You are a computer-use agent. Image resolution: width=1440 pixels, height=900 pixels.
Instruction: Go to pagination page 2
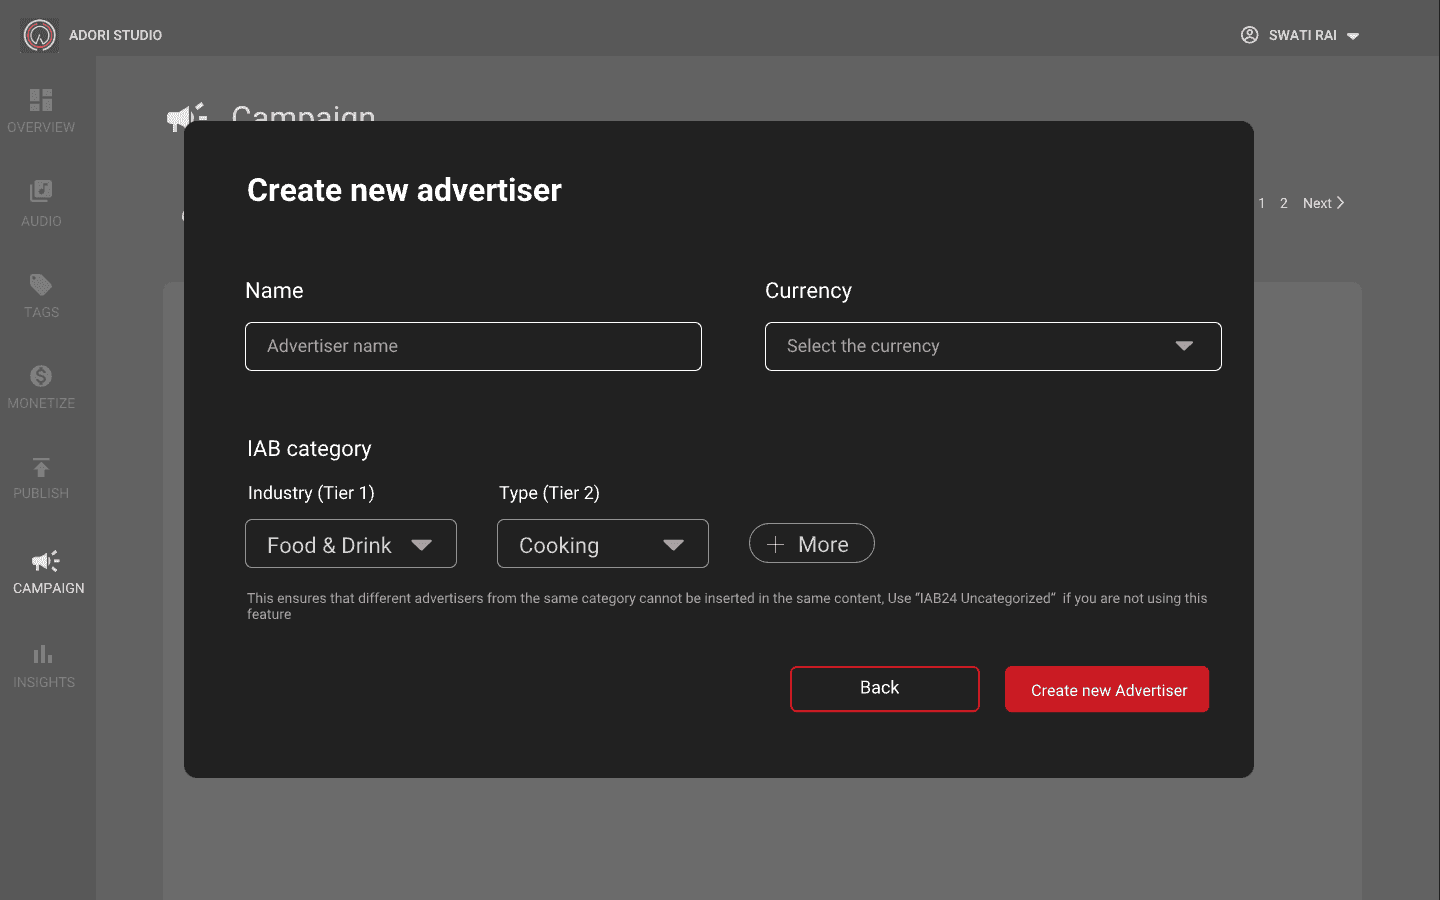pyautogui.click(x=1284, y=203)
